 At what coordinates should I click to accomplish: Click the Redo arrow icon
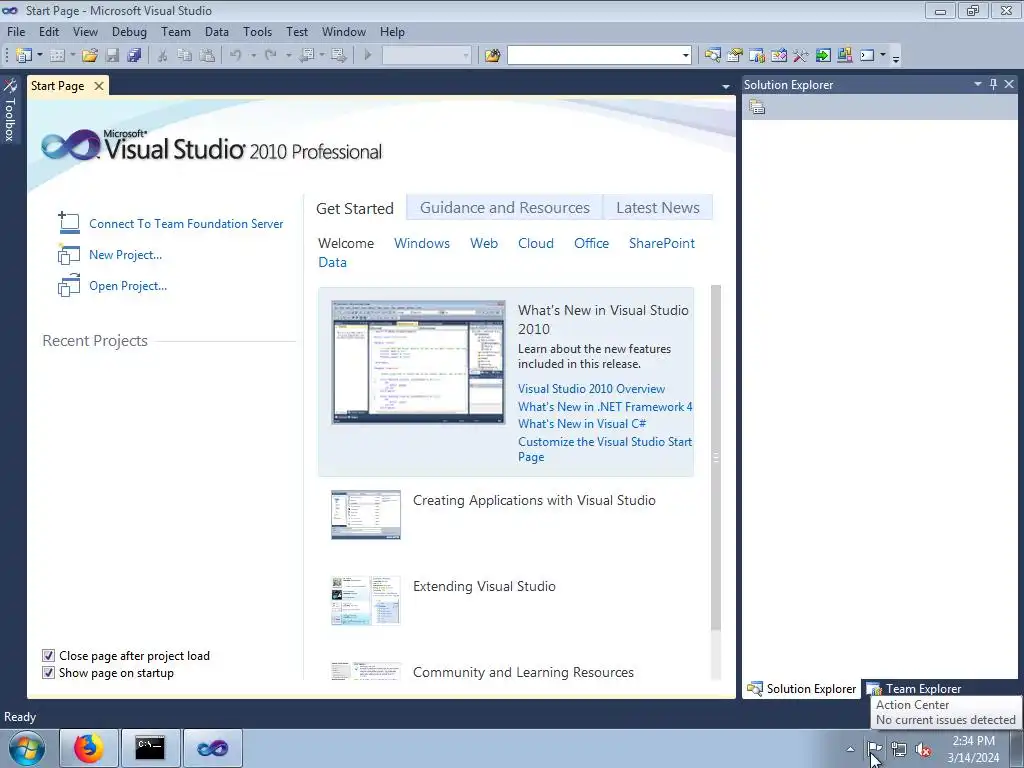[271, 56]
